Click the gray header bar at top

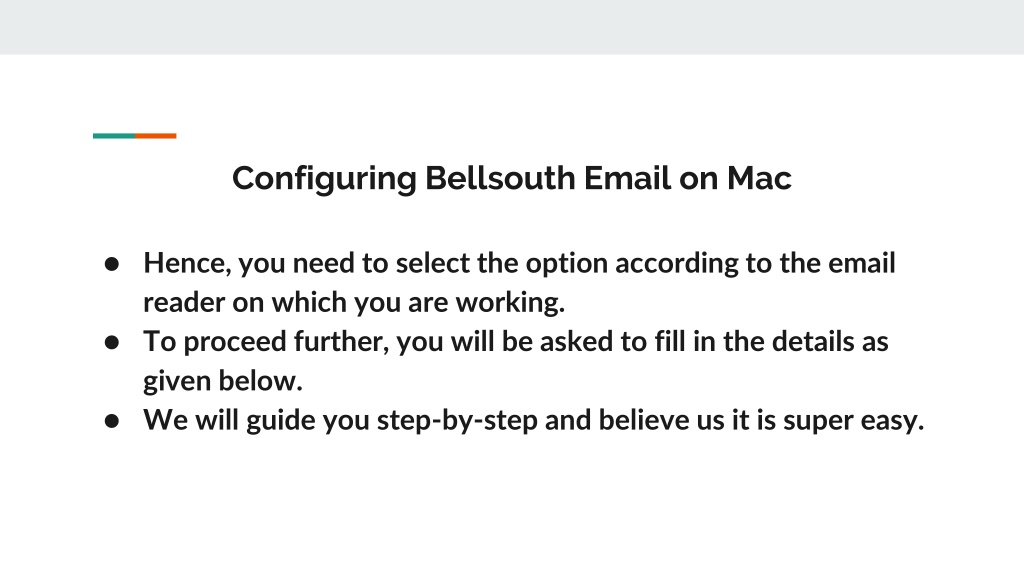click(512, 27)
